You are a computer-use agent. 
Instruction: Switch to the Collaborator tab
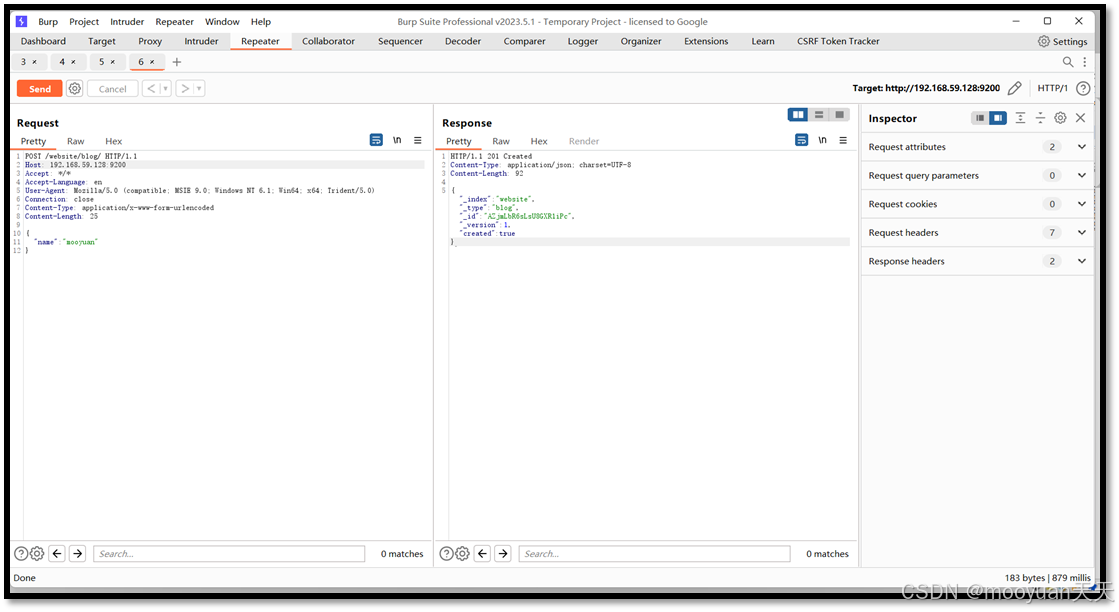pos(328,41)
